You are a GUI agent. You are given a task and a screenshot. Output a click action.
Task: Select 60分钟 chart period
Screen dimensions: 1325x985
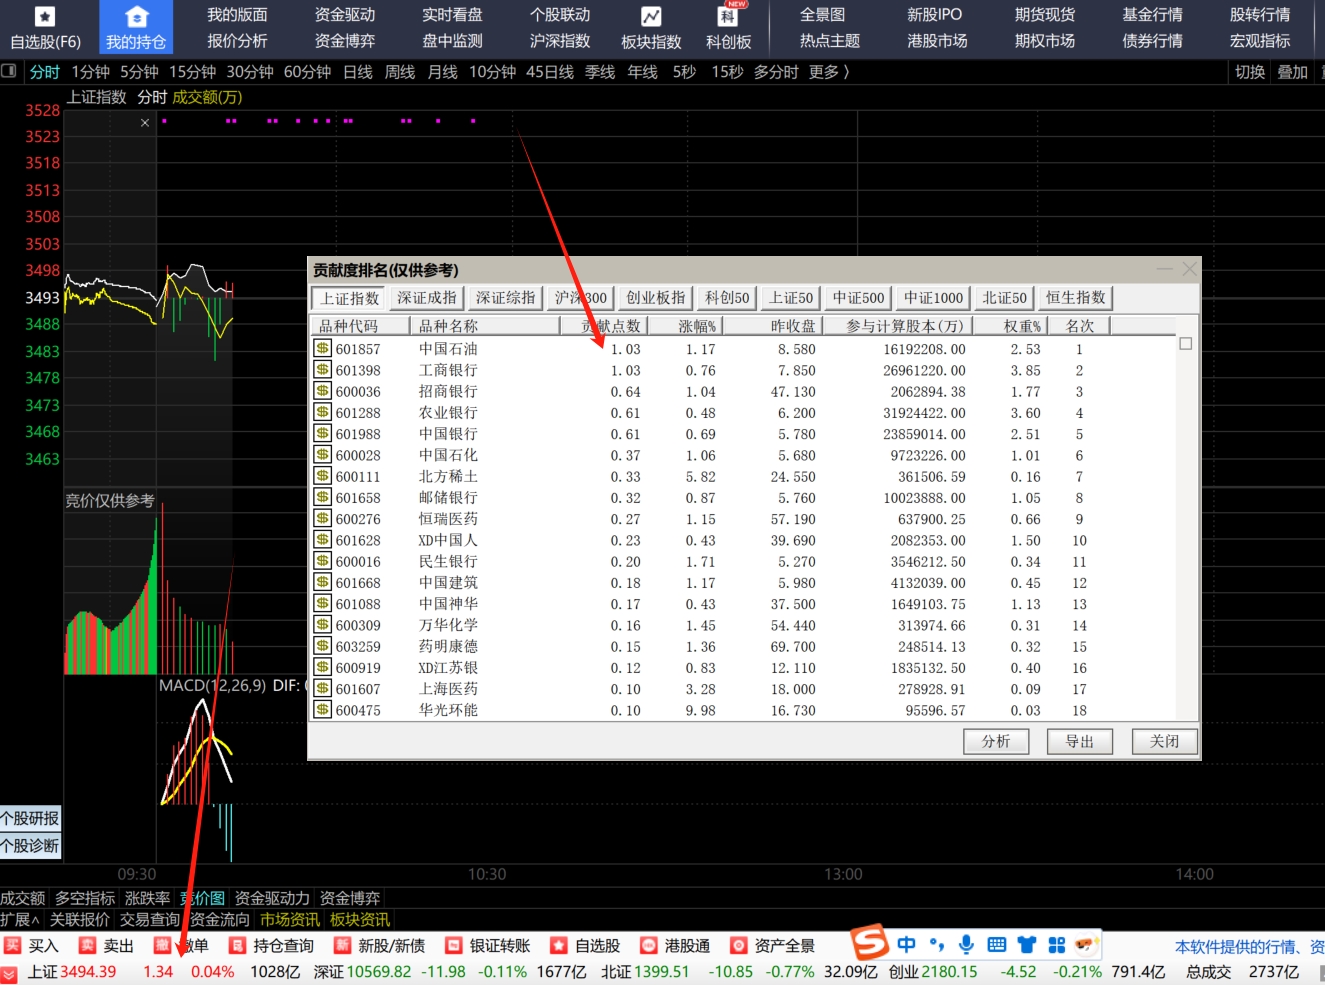pyautogui.click(x=307, y=72)
